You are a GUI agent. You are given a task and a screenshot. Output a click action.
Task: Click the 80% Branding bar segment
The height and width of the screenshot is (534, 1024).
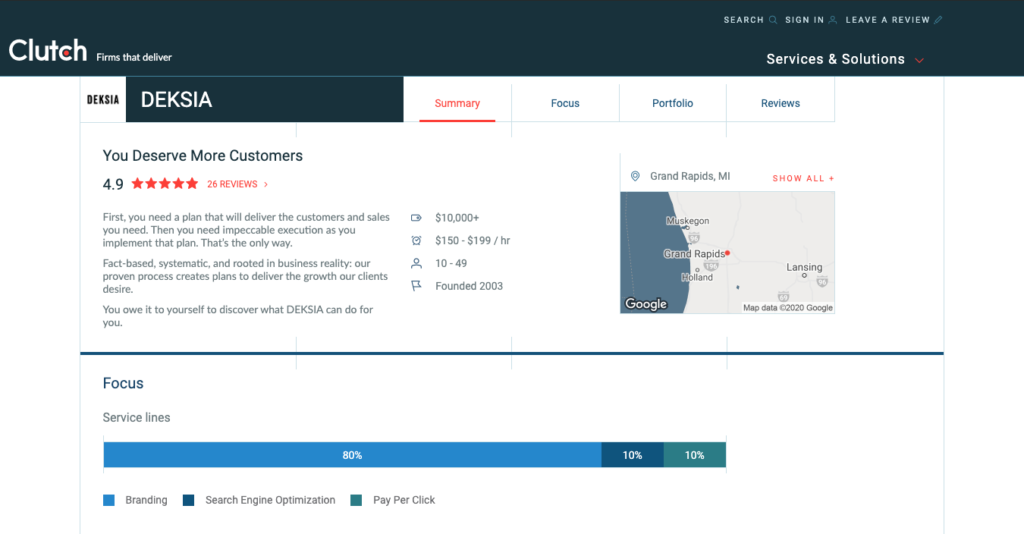[352, 455]
